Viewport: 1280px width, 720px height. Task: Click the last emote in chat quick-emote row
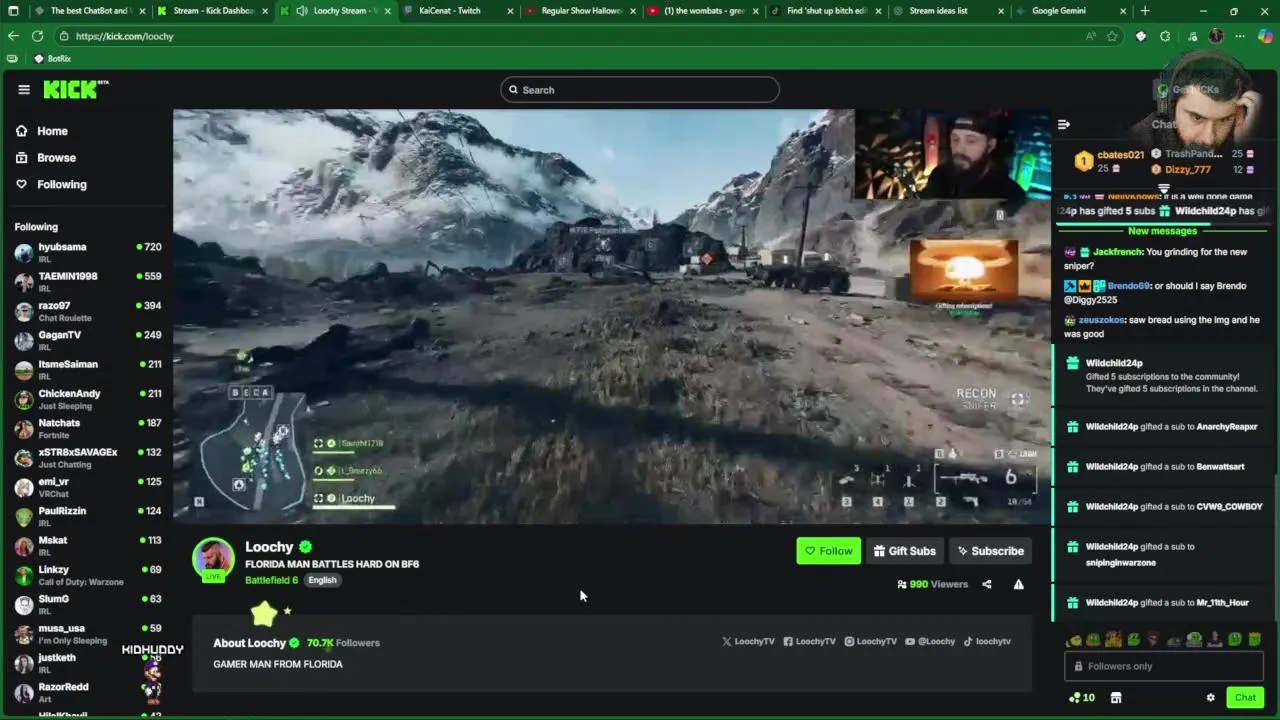click(x=1255, y=640)
